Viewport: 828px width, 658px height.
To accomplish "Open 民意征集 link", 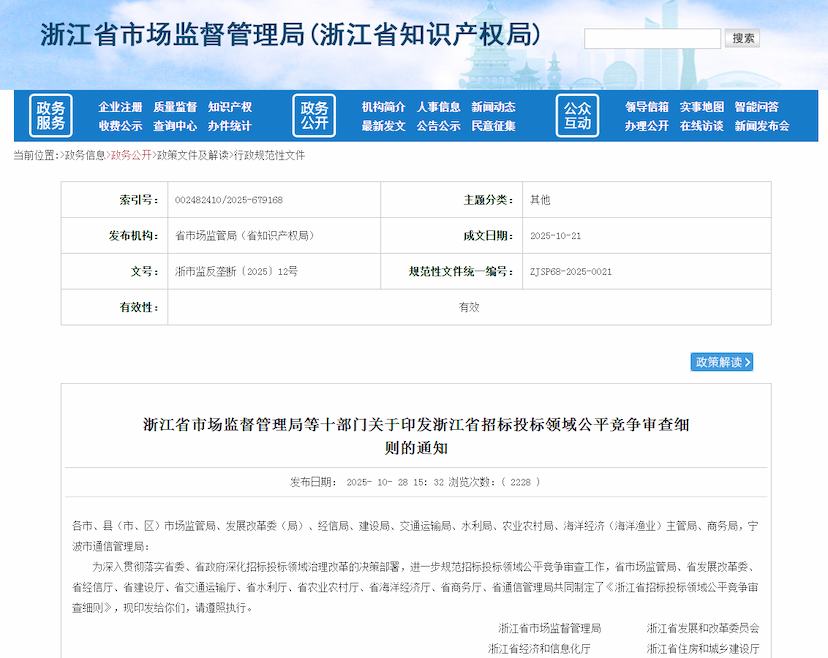I will 495,127.
